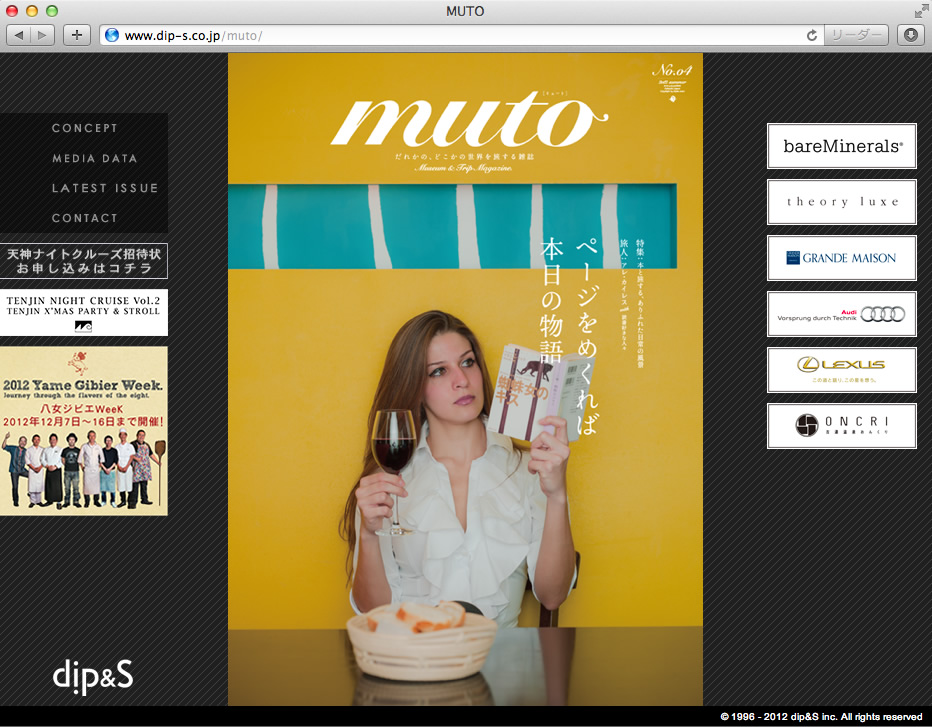Viewport: 932px width, 727px height.
Task: Open the MEDIA DATA menu item
Action: click(x=95, y=158)
